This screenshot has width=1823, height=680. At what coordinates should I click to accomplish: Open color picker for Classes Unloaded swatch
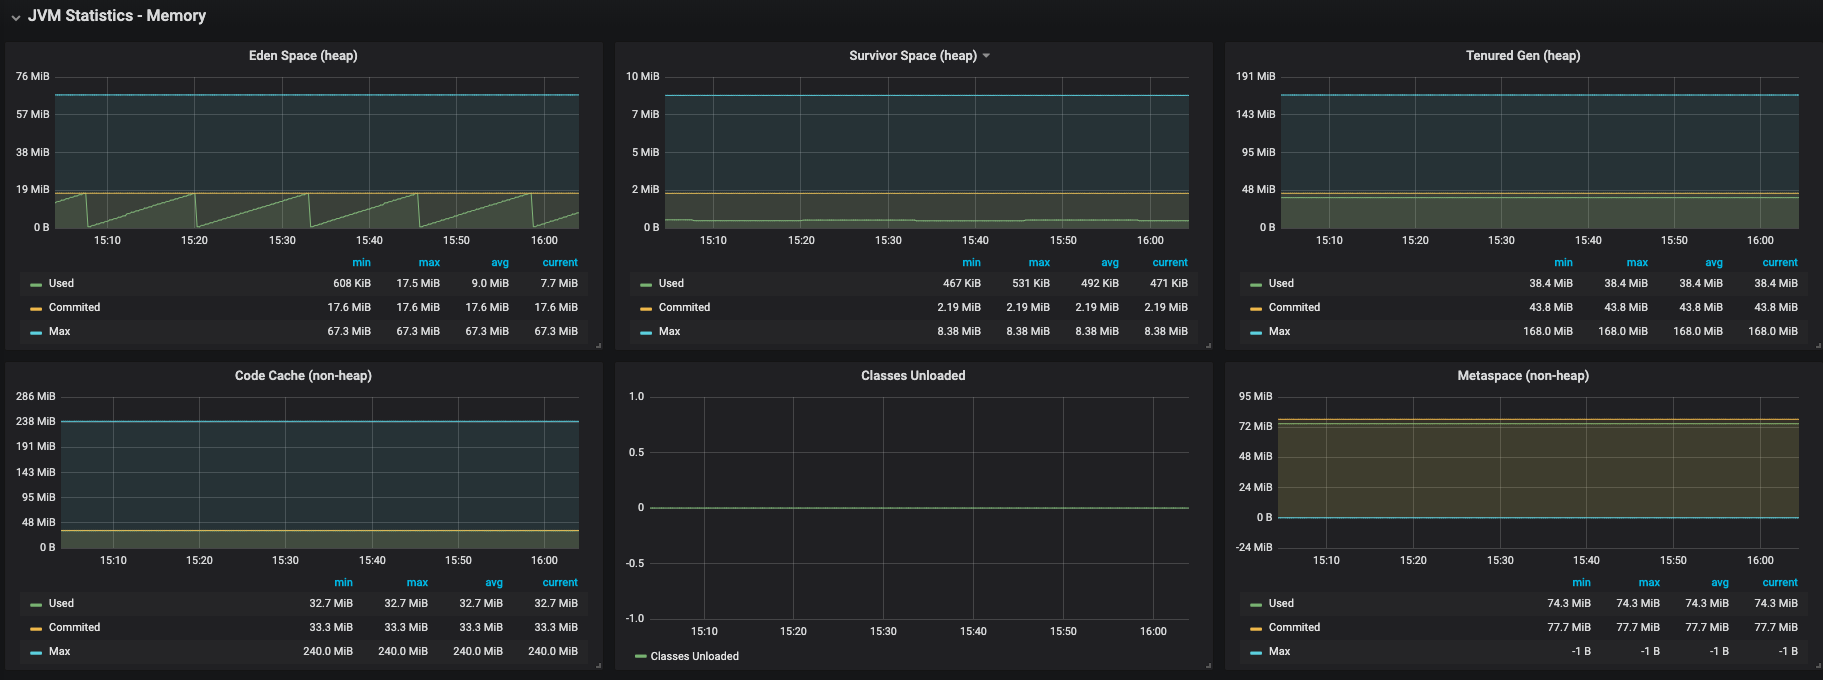pyautogui.click(x=640, y=657)
